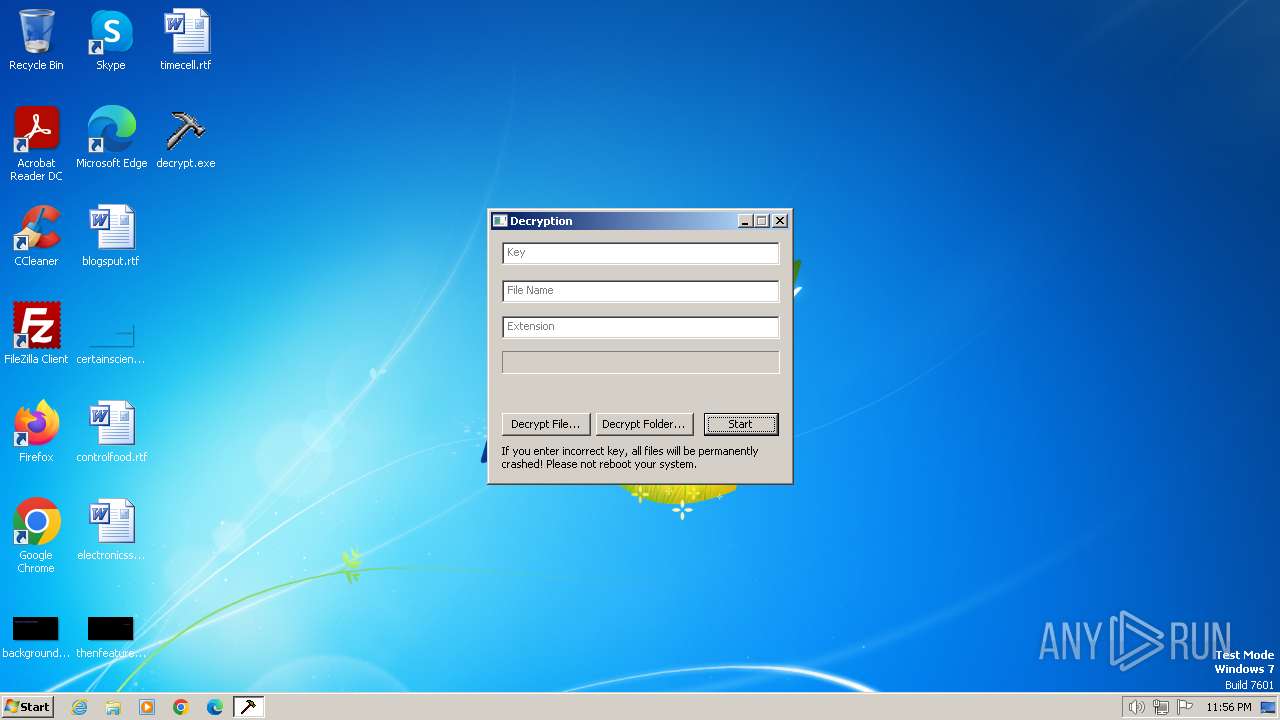Click the Decrypt File... button
Viewport: 1280px width, 720px height.
(545, 424)
